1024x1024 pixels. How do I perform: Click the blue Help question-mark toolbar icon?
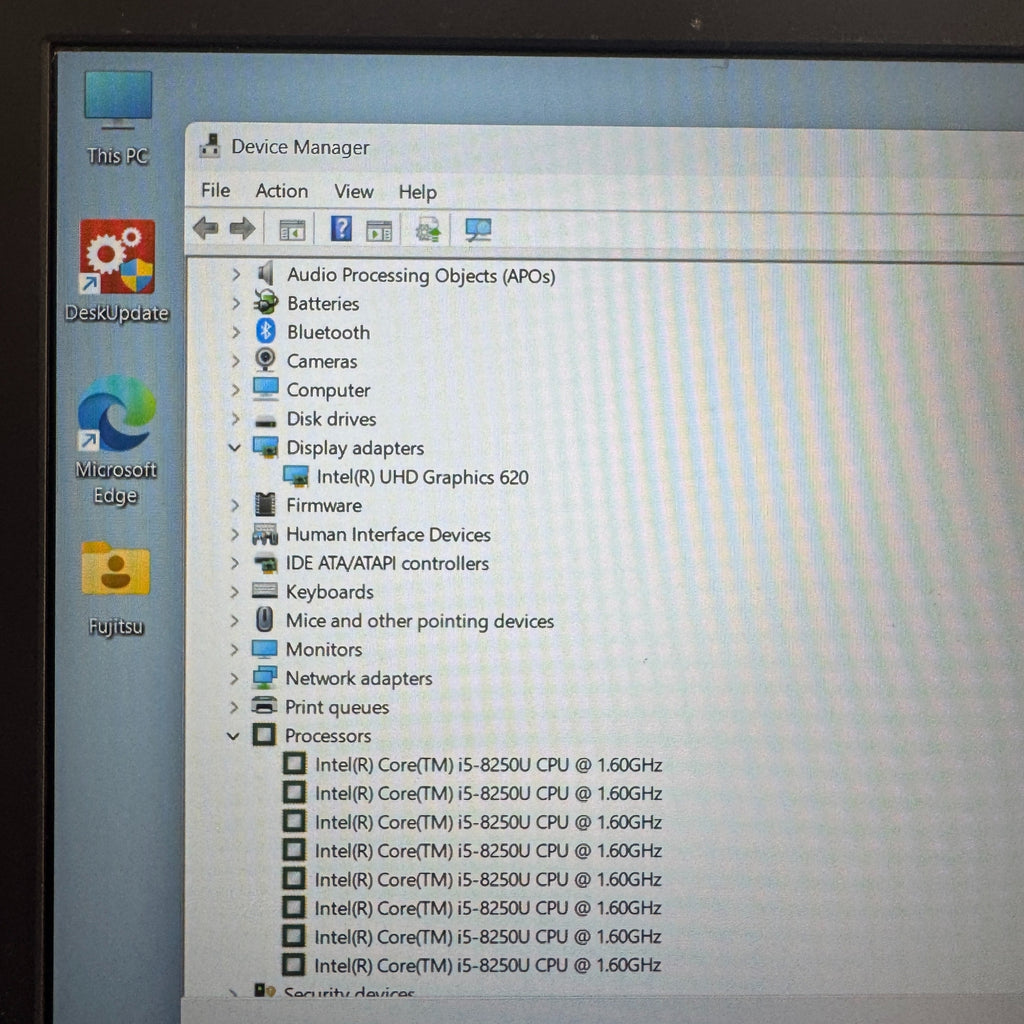[x=341, y=229]
